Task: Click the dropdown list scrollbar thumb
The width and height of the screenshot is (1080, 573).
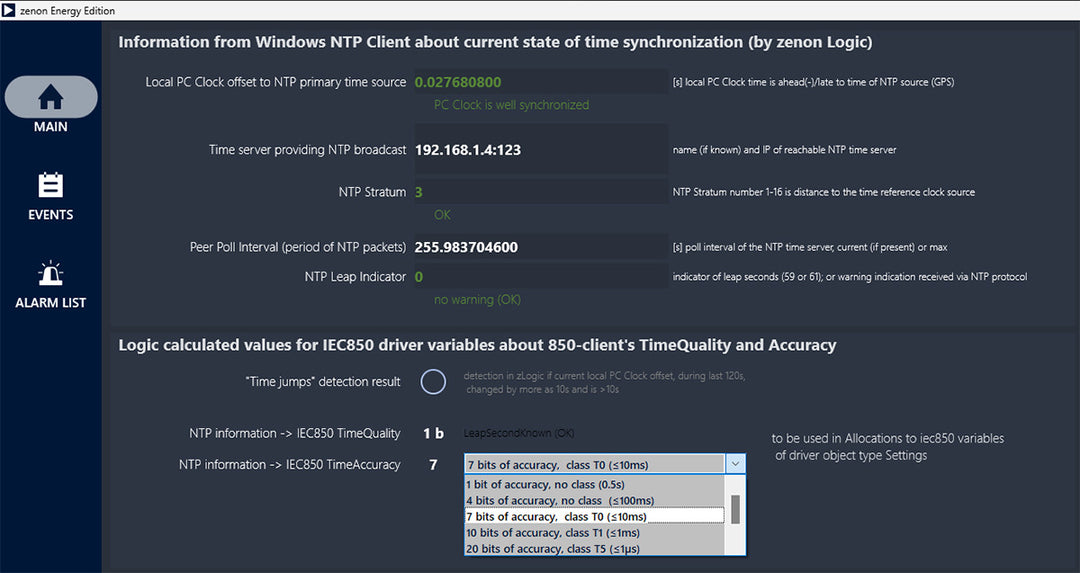Action: coord(735,509)
